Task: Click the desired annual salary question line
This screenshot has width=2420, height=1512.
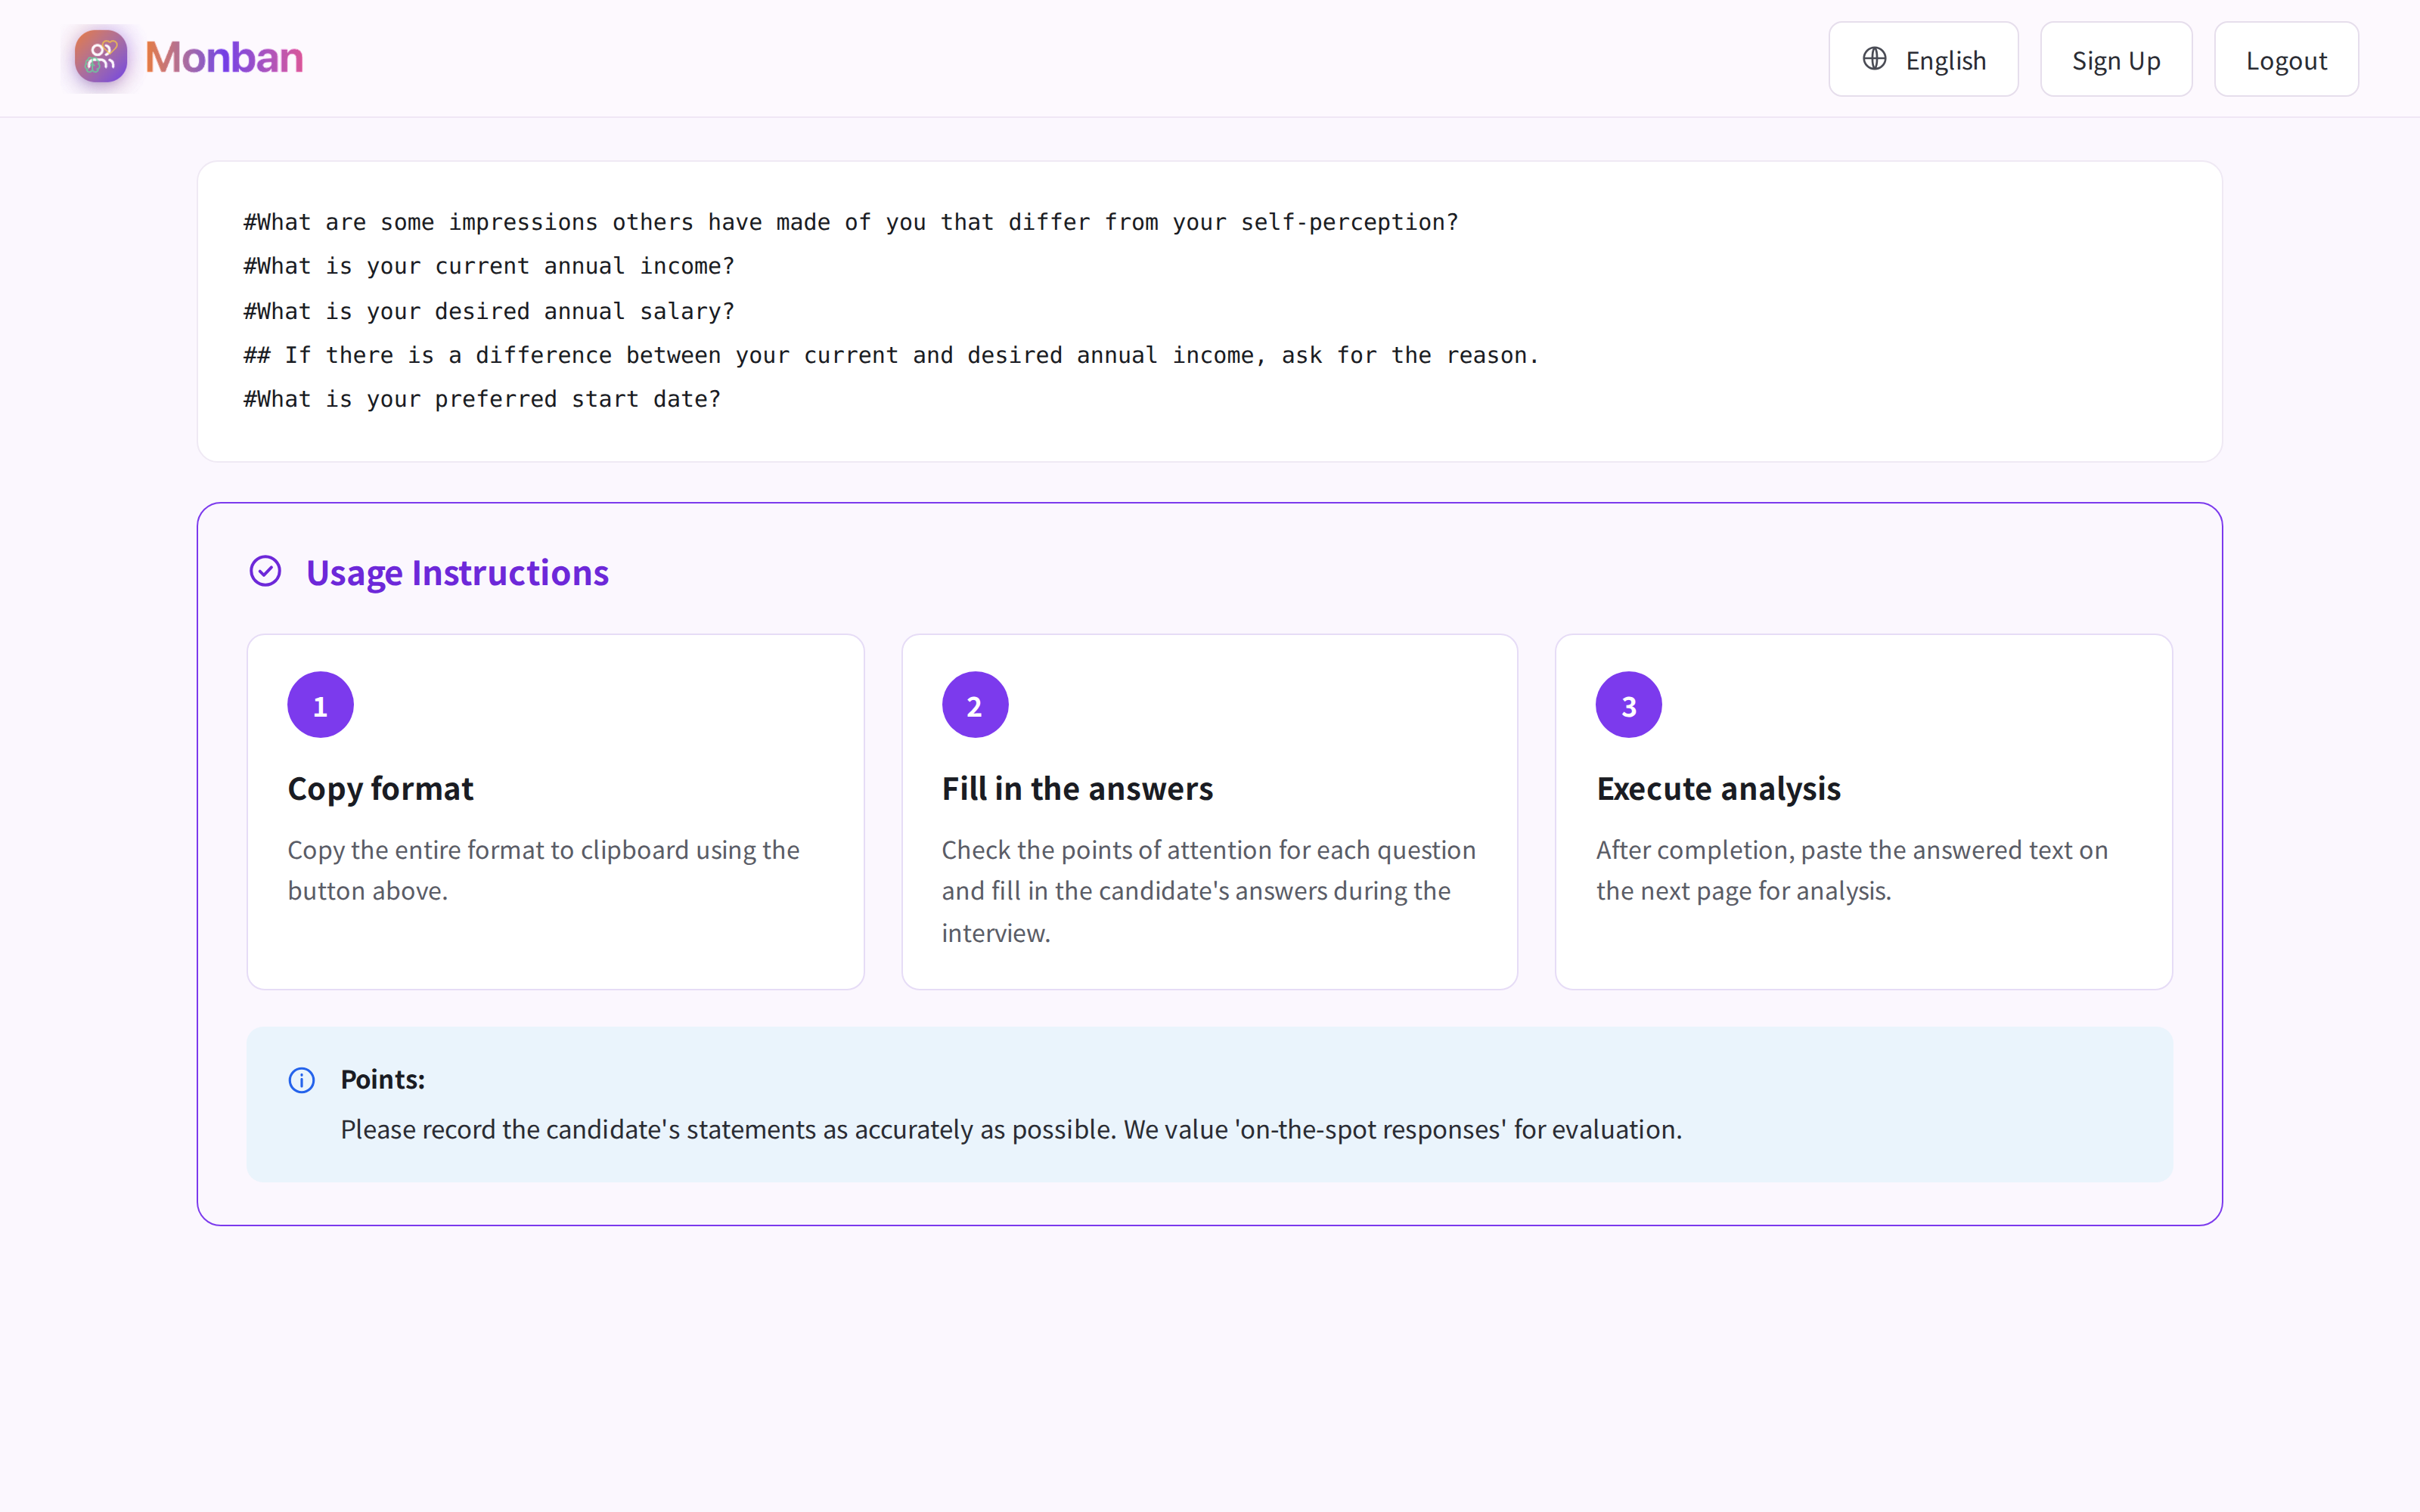Action: (x=489, y=311)
